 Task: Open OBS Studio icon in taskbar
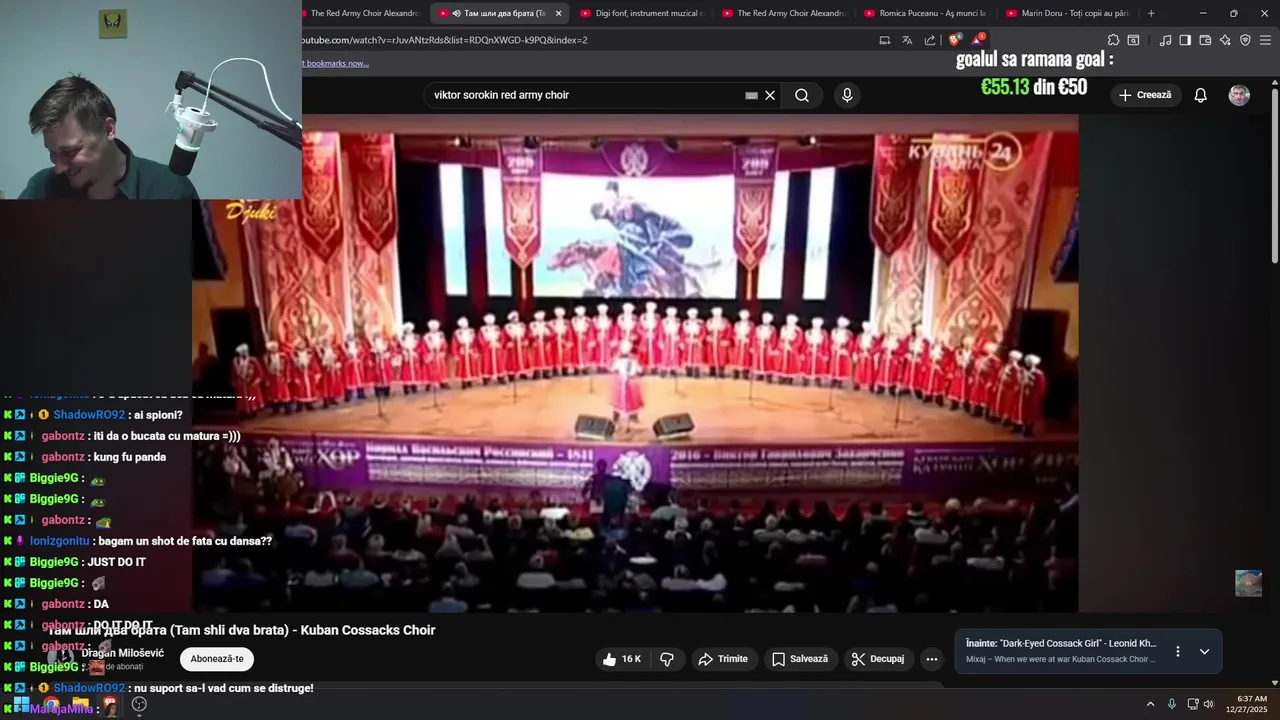point(139,704)
